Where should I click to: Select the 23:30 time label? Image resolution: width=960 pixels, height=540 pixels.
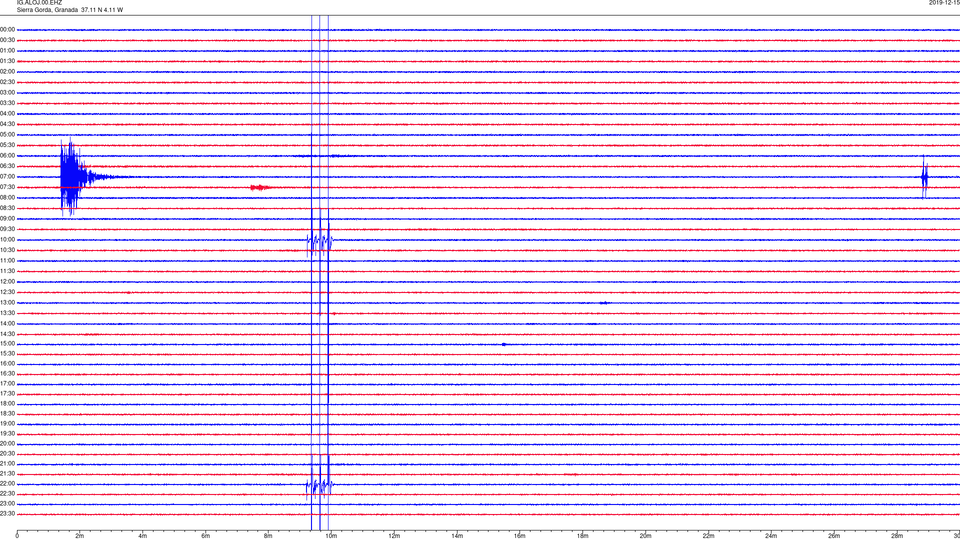click(x=7, y=514)
